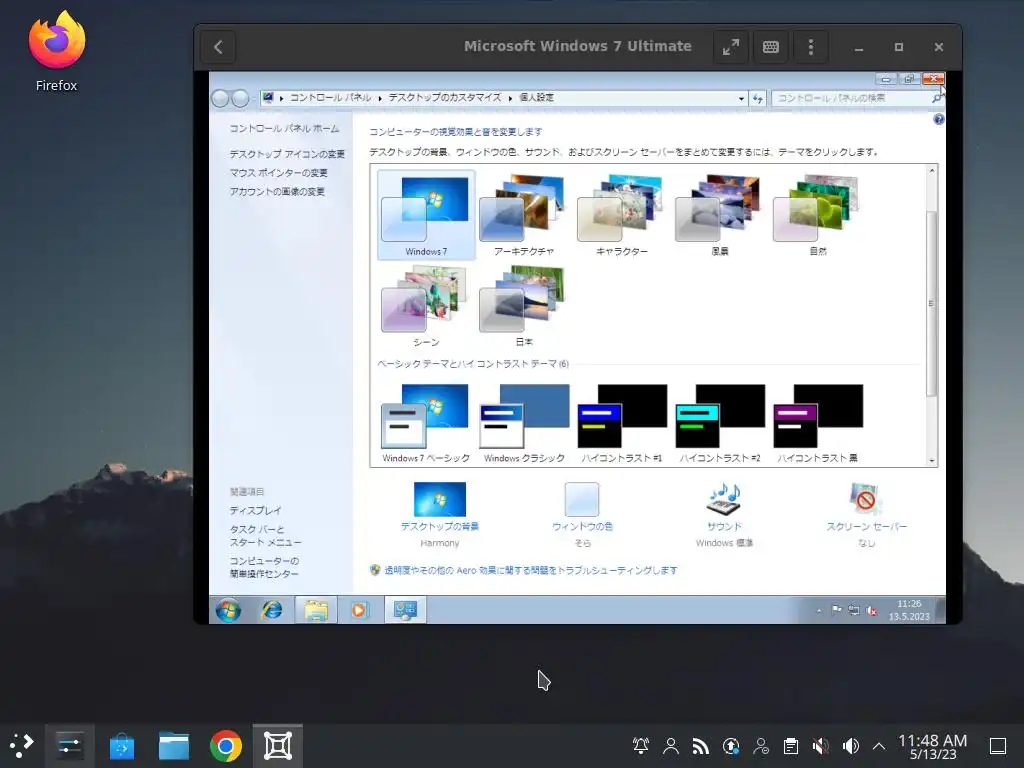Expand the arrow after デスクトップのカスタマイズ breadcrumb
The width and height of the screenshot is (1024, 768).
pyautogui.click(x=511, y=99)
